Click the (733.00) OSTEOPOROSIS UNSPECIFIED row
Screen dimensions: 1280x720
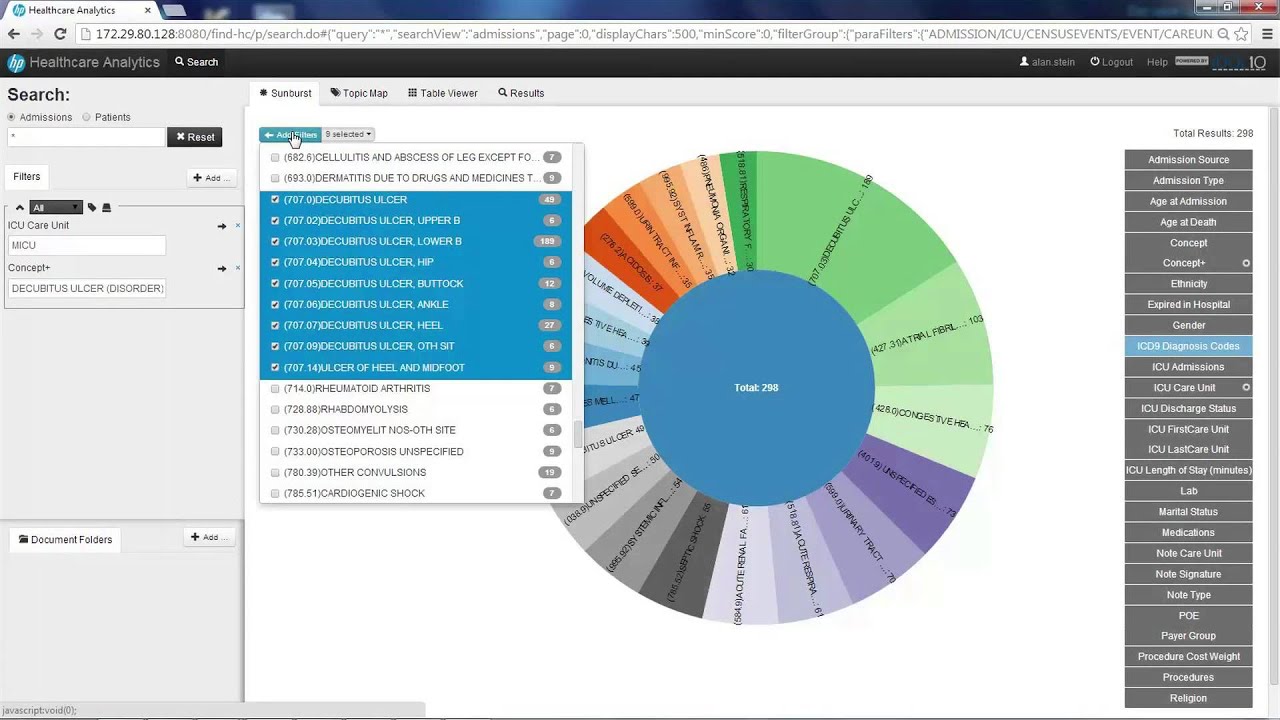(416, 451)
